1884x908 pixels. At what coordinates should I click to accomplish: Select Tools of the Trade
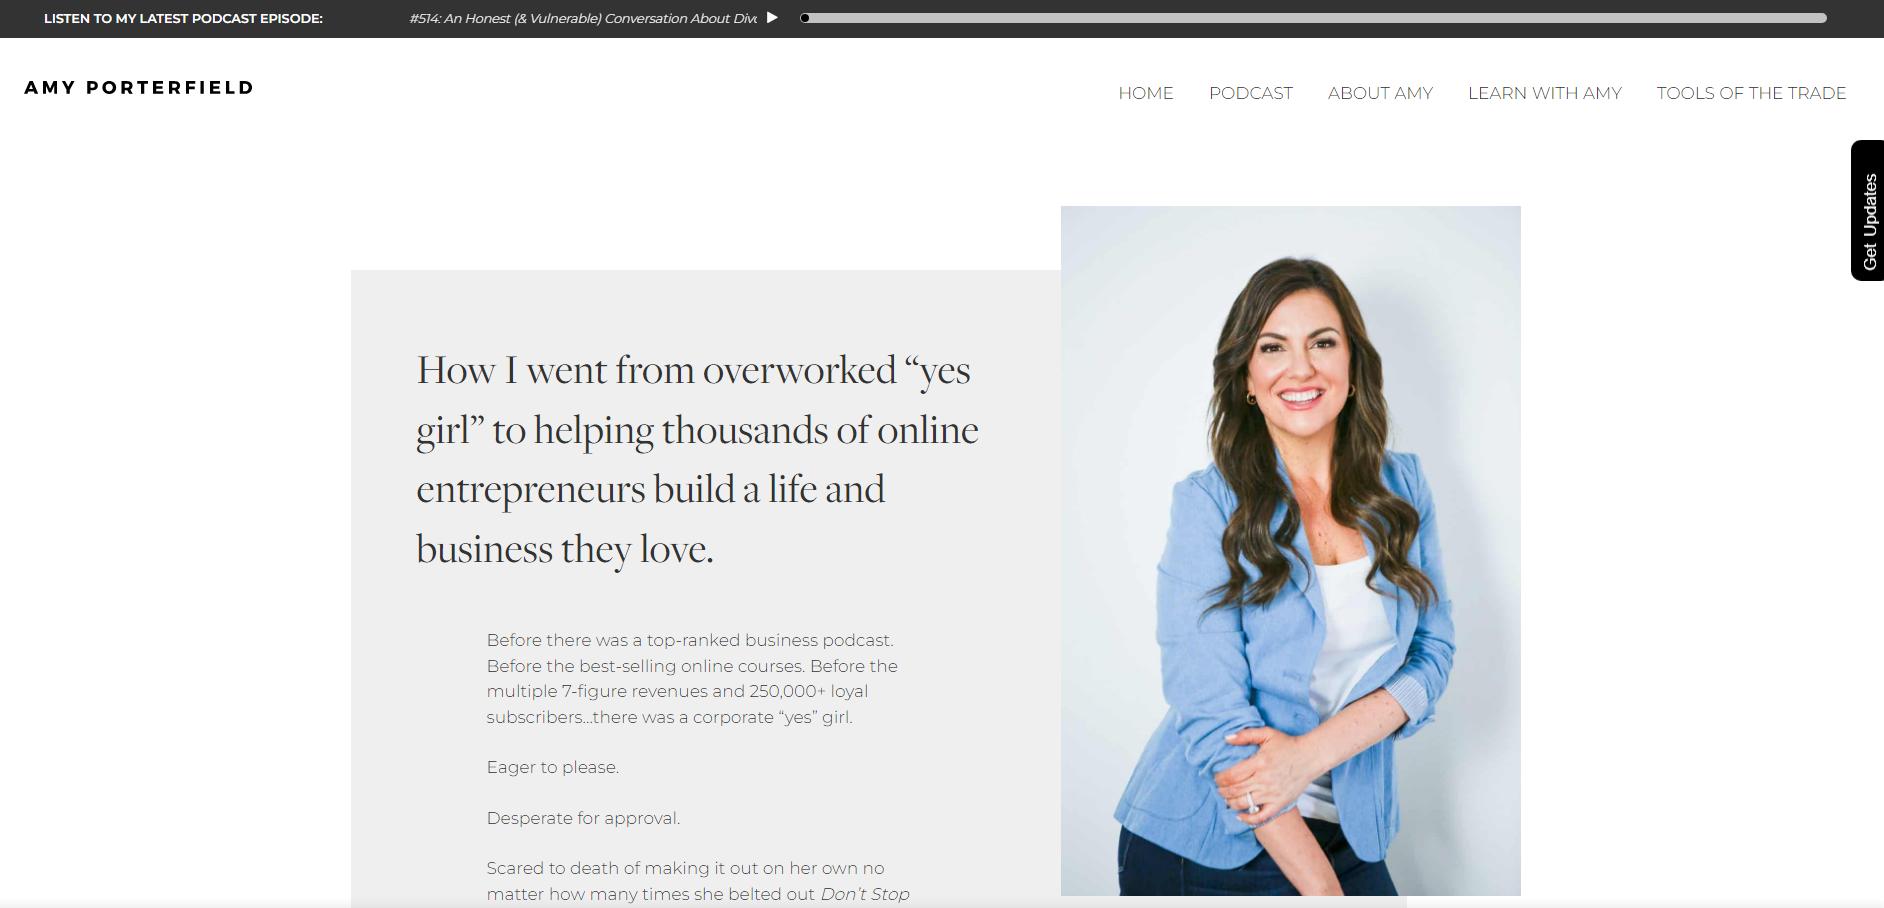(1751, 93)
